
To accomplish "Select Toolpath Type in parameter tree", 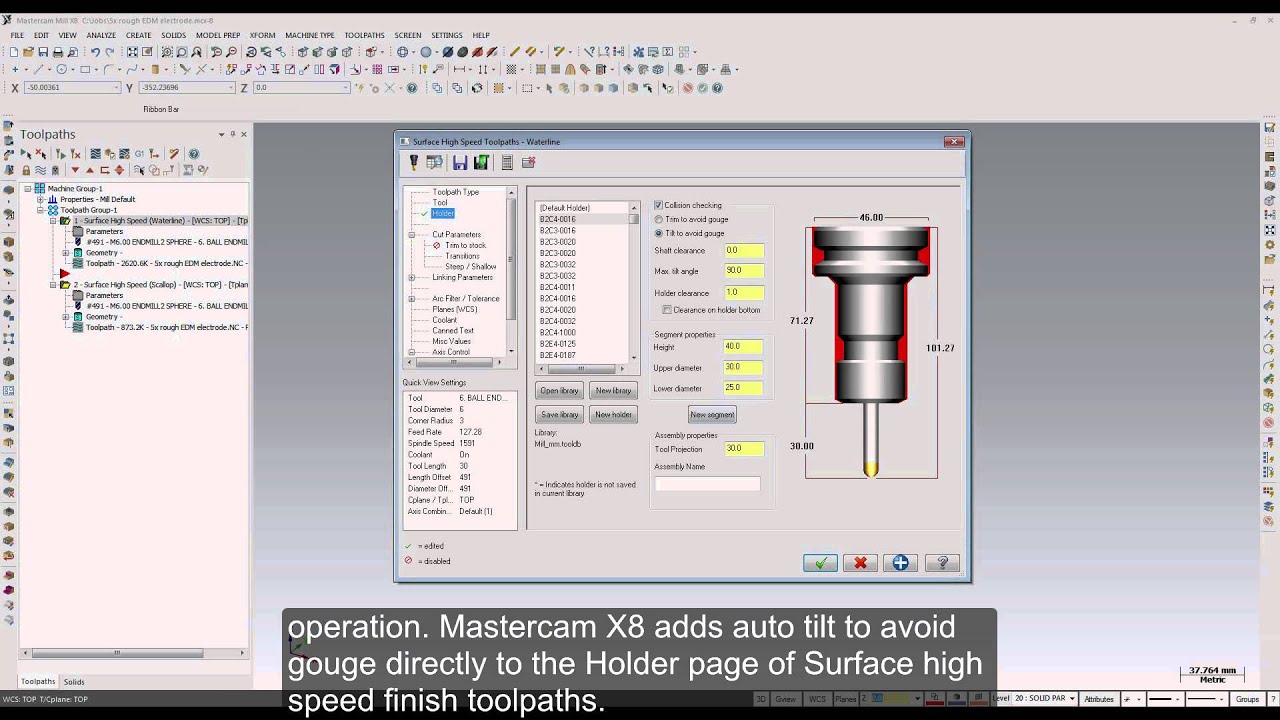I will pos(455,192).
